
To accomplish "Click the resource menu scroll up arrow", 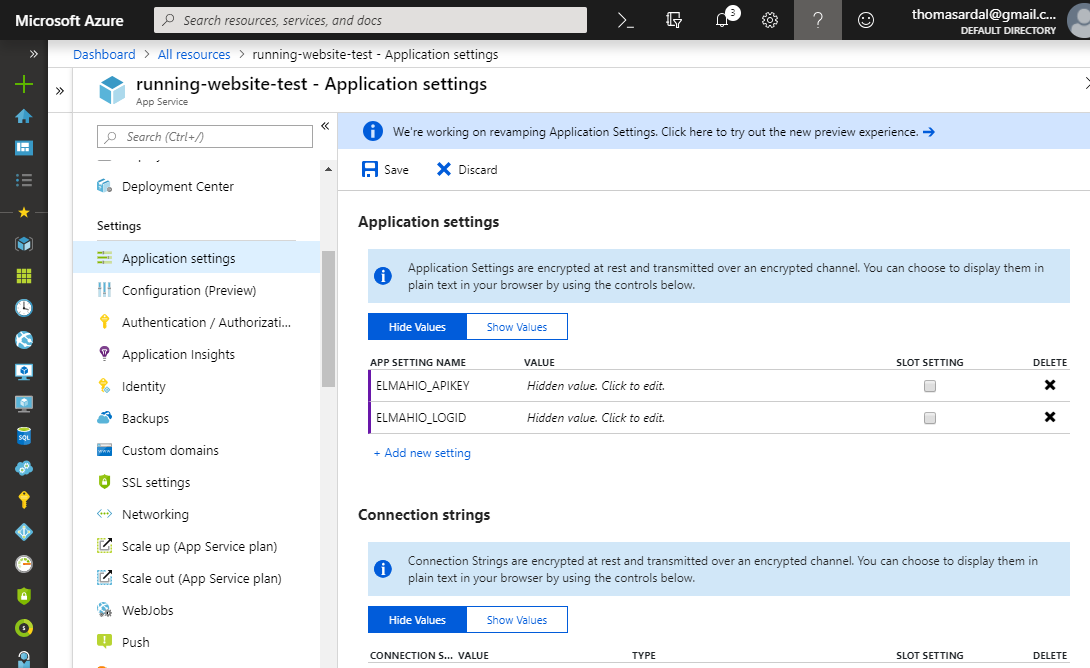I will pyautogui.click(x=328, y=169).
